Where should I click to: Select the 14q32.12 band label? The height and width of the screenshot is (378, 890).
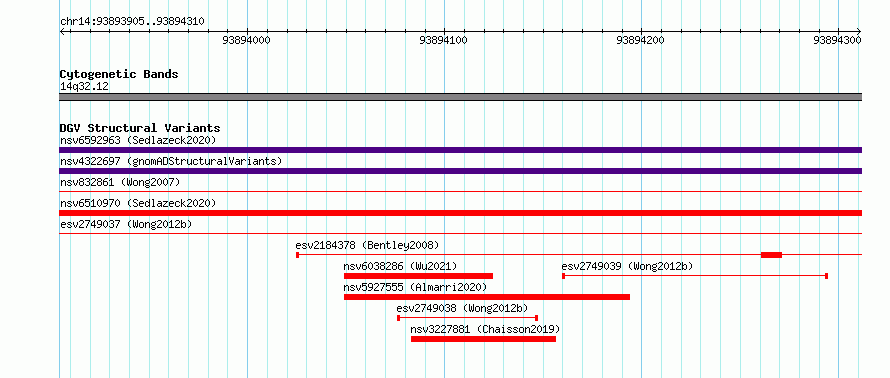84,87
